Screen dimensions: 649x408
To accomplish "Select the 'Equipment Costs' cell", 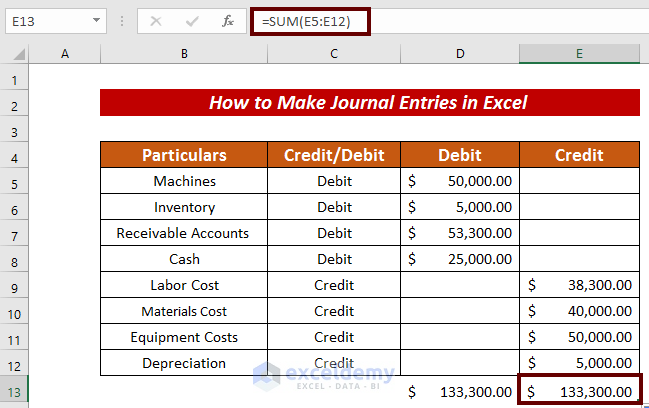I will click(184, 337).
